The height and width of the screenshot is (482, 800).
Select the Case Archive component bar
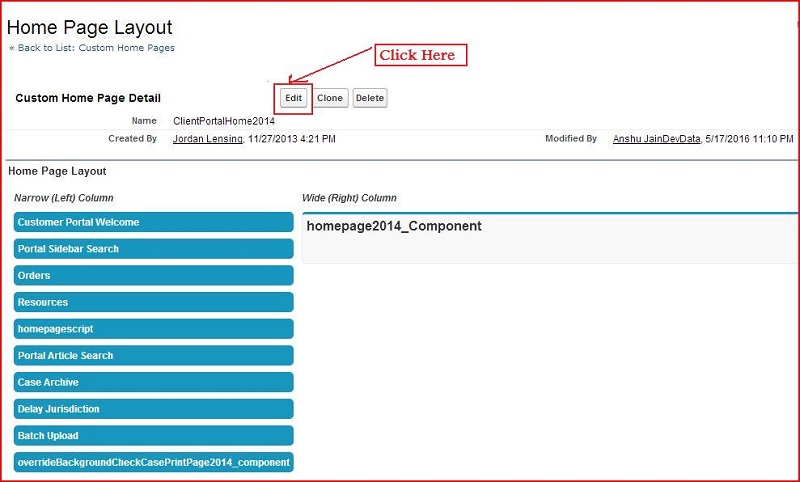click(154, 382)
